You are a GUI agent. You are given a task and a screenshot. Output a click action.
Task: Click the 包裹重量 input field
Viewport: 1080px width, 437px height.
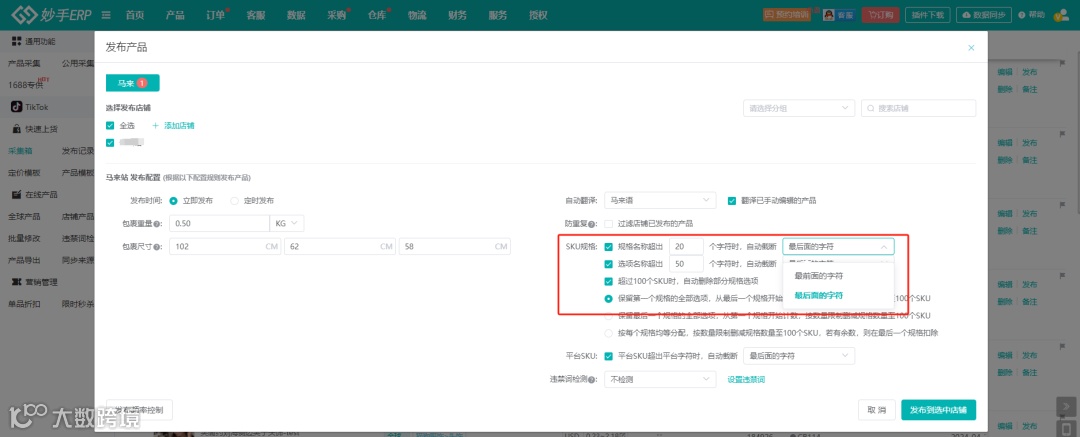click(219, 223)
